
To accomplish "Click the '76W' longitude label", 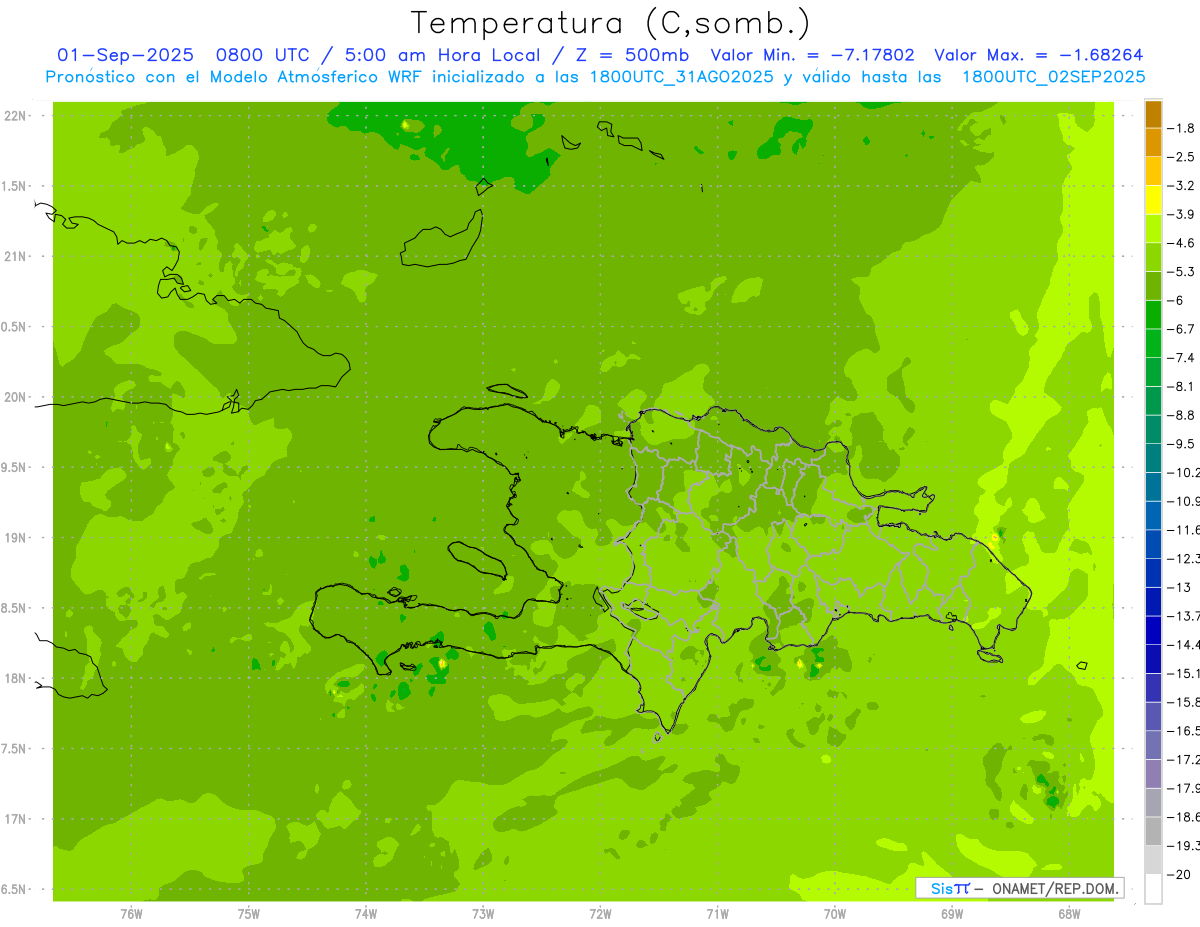I will (131, 913).
